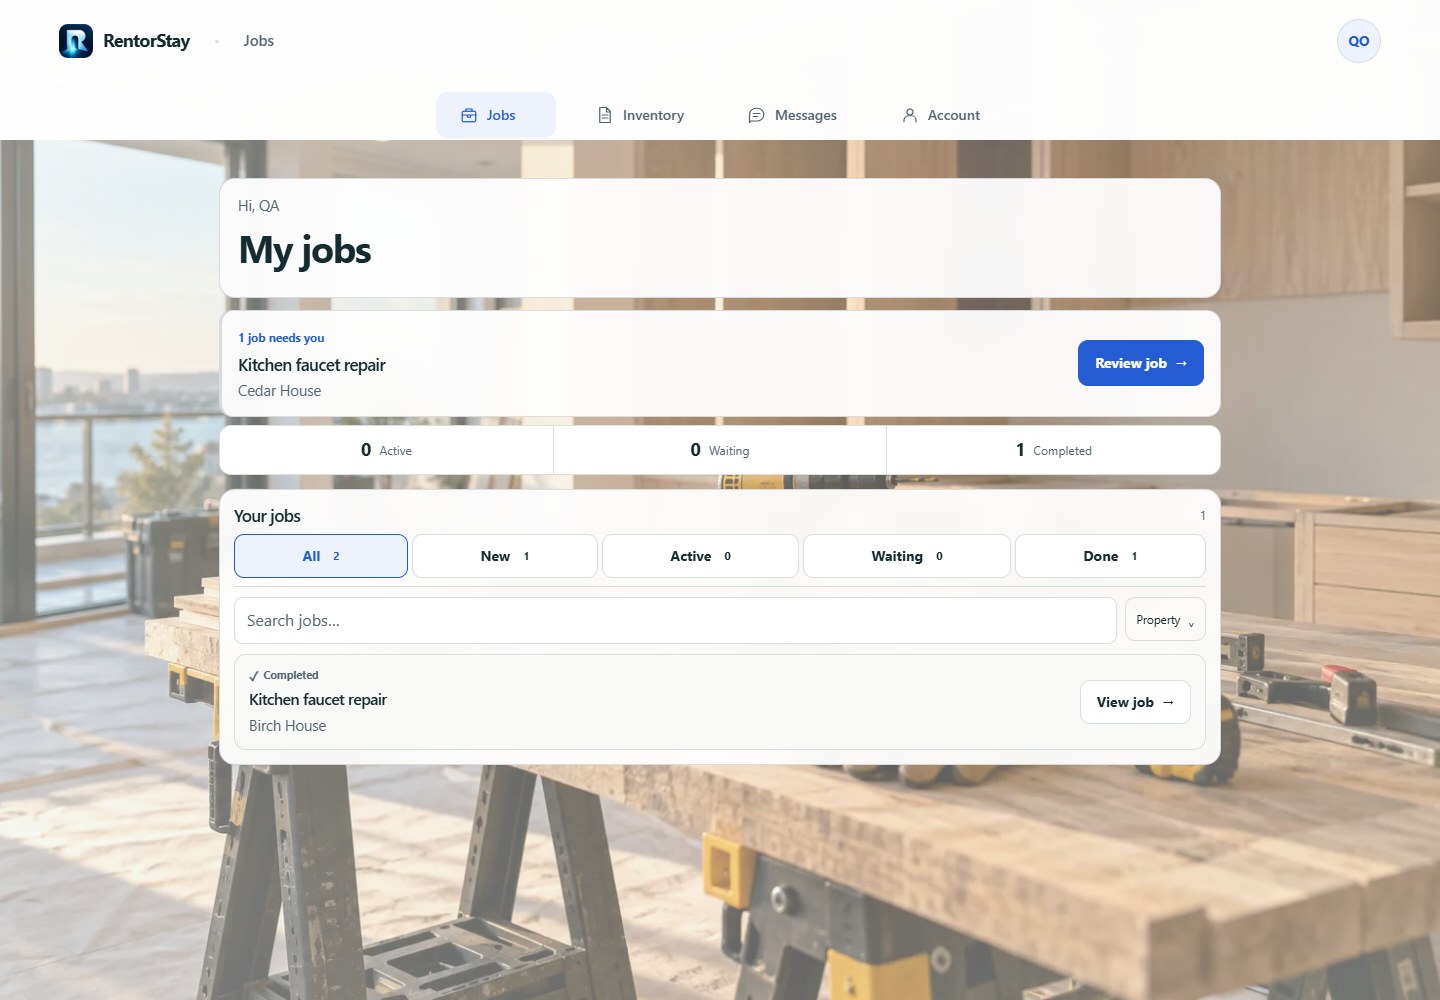Click the Jobs breadcrumb in header
The width and height of the screenshot is (1440, 1000).
click(259, 41)
